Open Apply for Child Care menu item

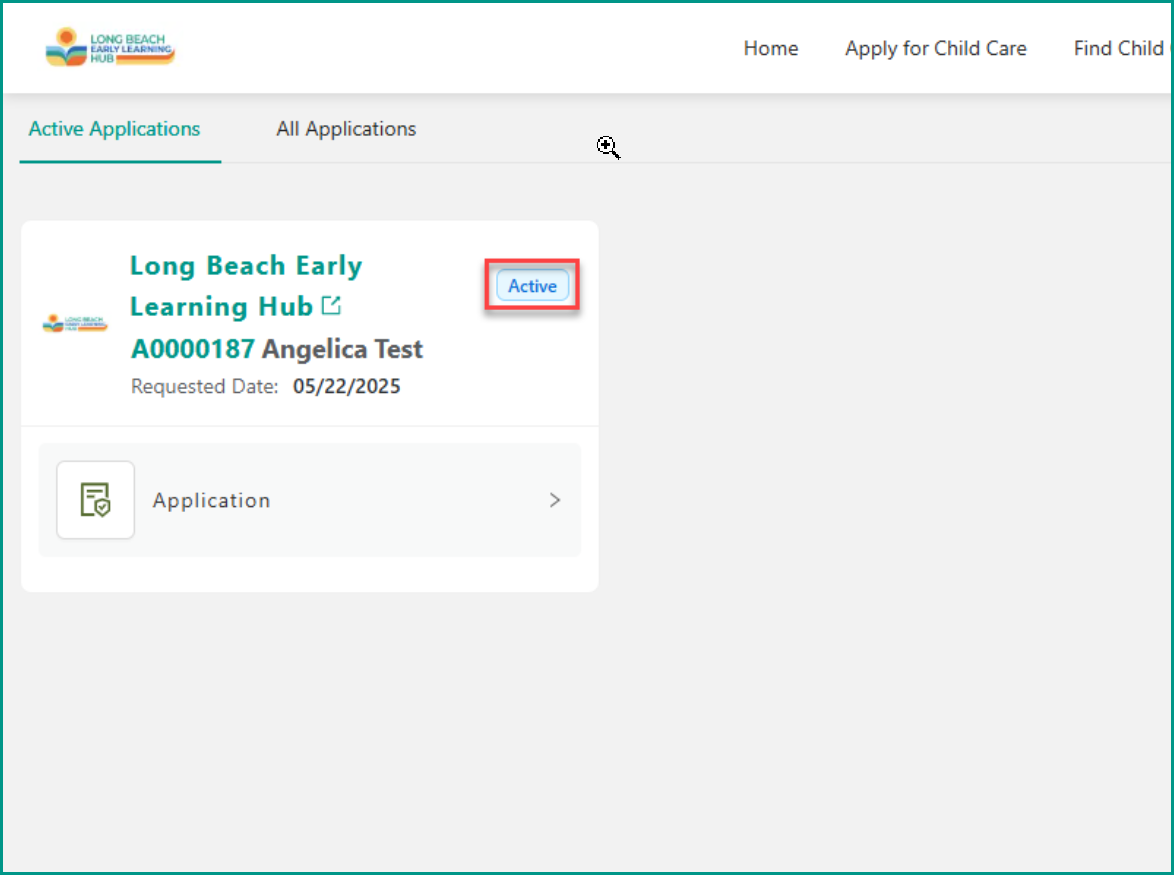[x=936, y=49]
